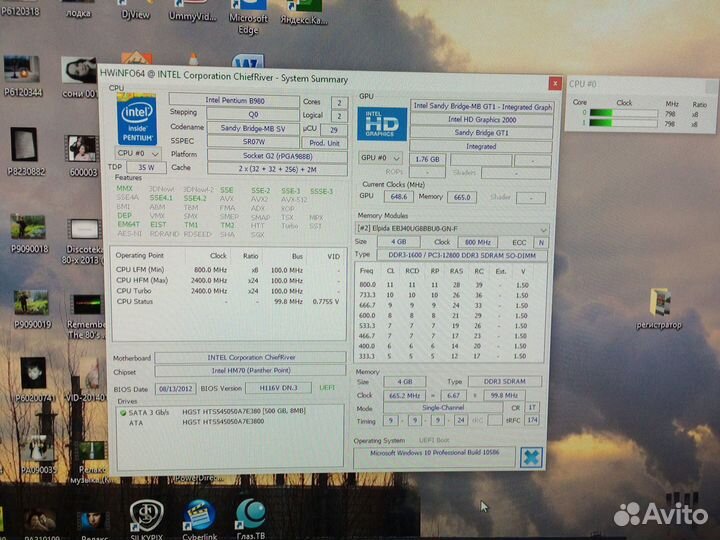Click the green UEFI label
Image resolution: width=720 pixels, height=540 pixels.
click(x=327, y=388)
